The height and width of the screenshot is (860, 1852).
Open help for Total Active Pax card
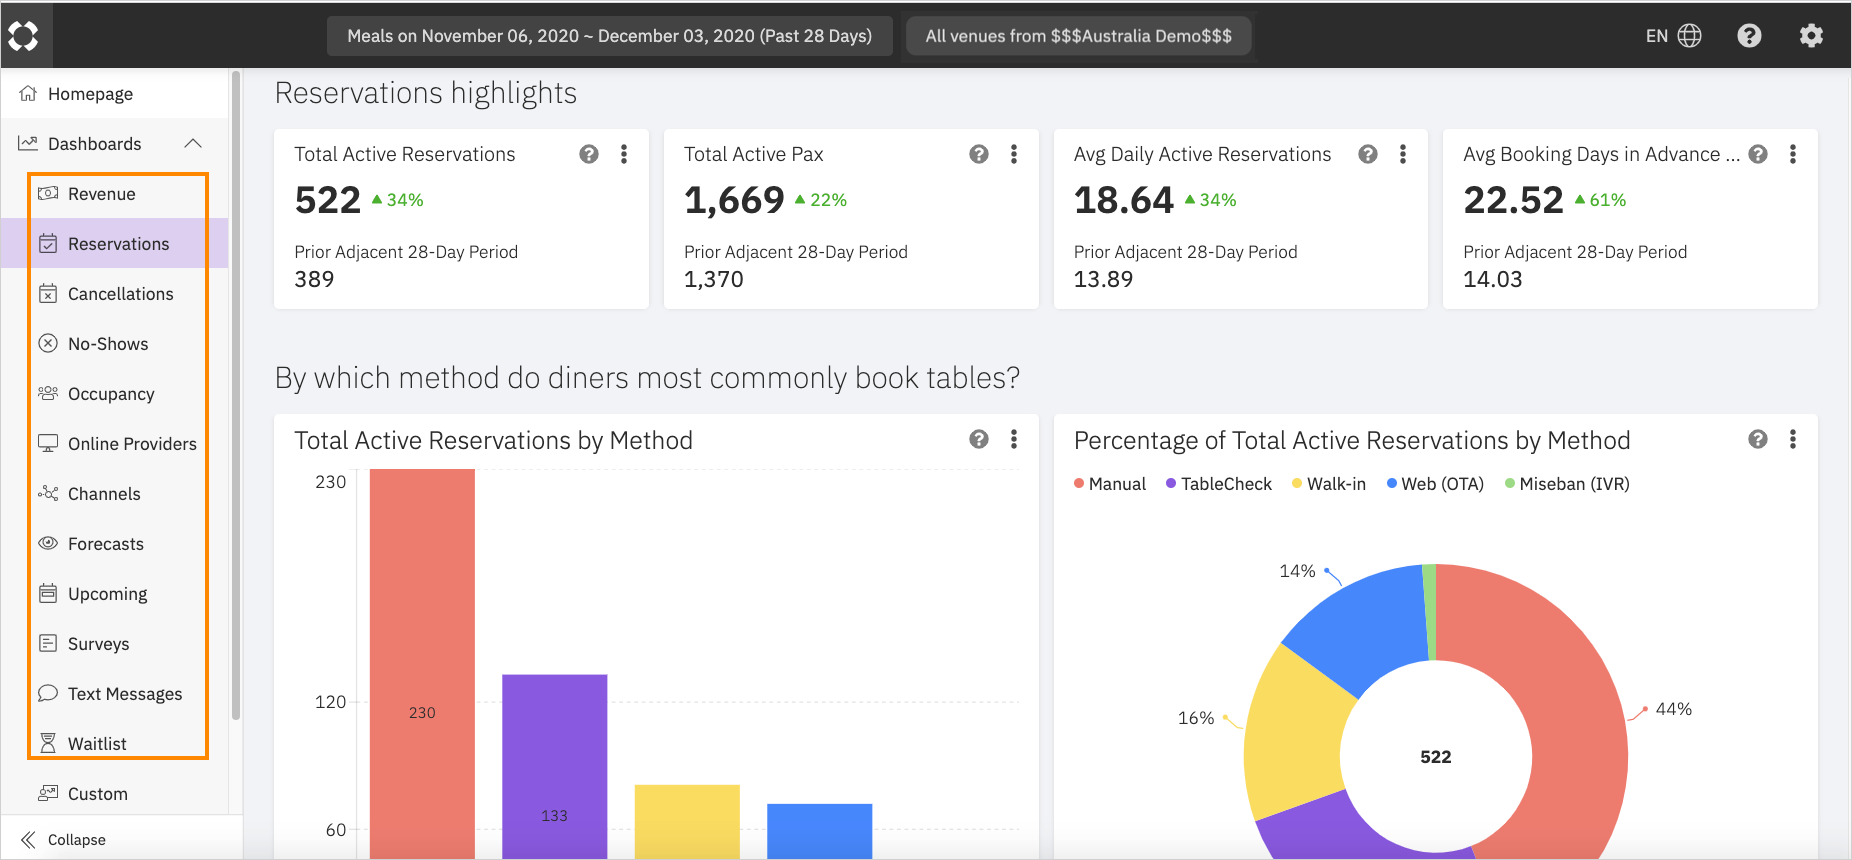point(979,154)
